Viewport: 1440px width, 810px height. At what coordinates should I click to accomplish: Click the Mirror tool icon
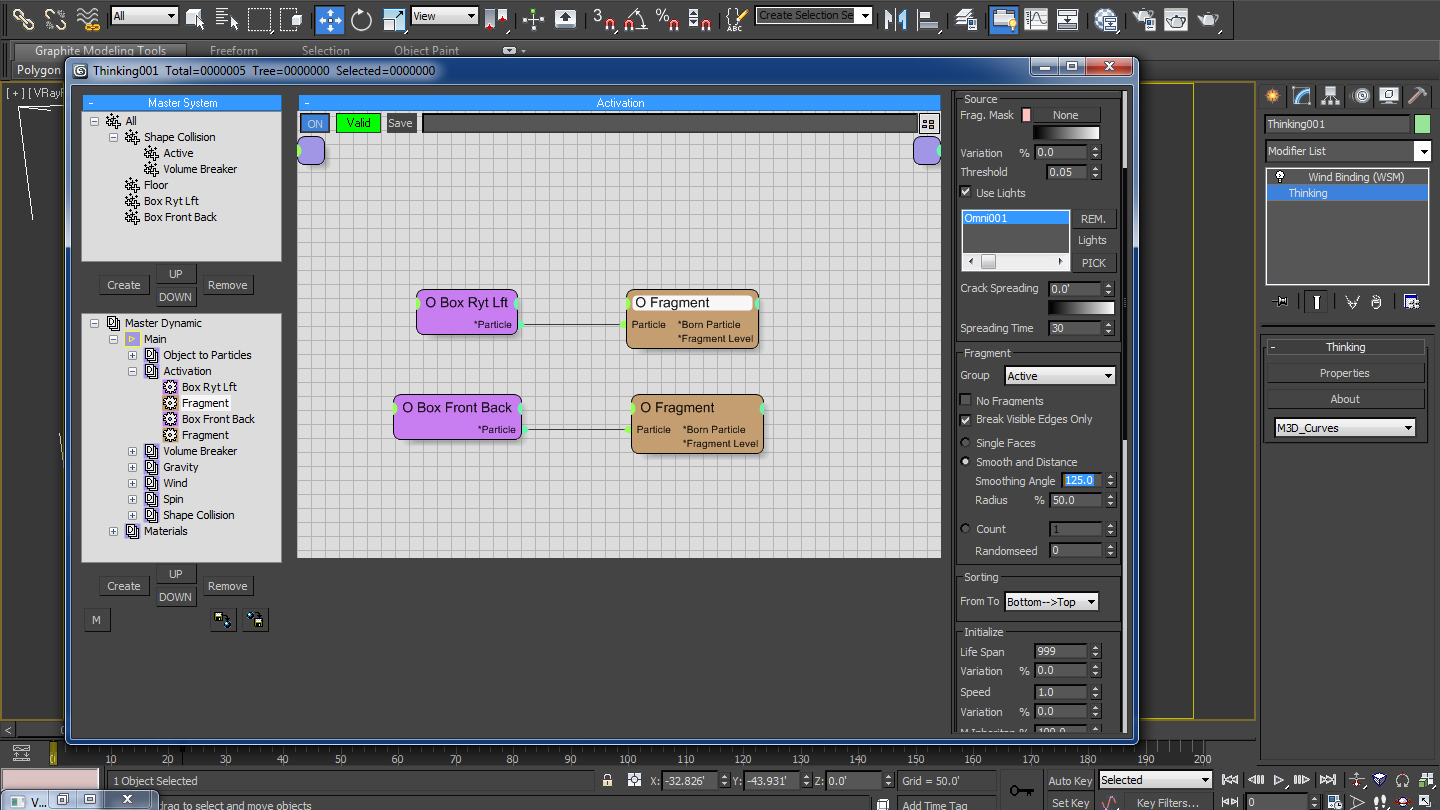click(x=896, y=18)
